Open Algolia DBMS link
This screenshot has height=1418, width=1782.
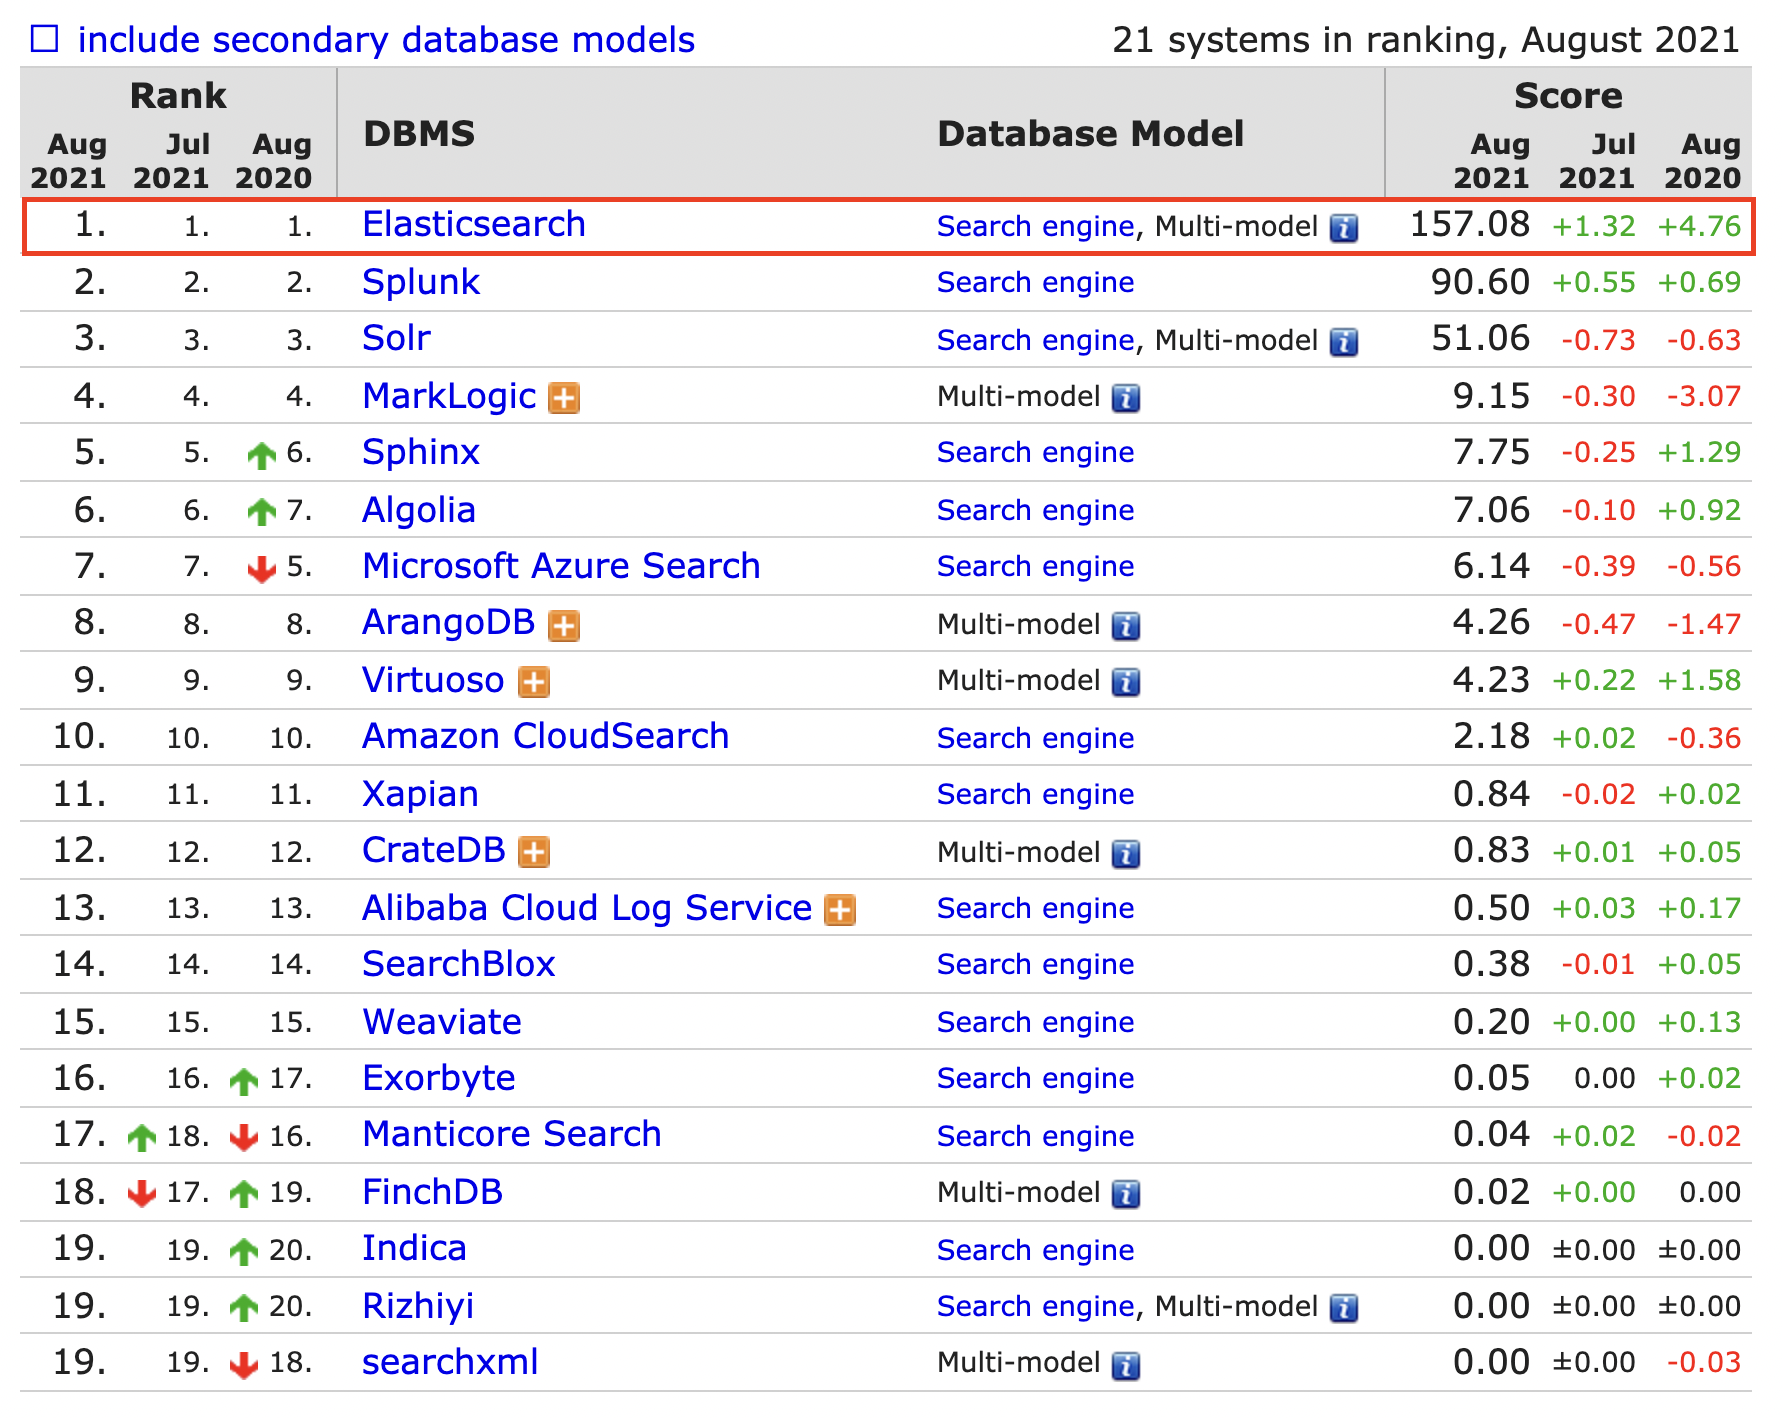[419, 510]
